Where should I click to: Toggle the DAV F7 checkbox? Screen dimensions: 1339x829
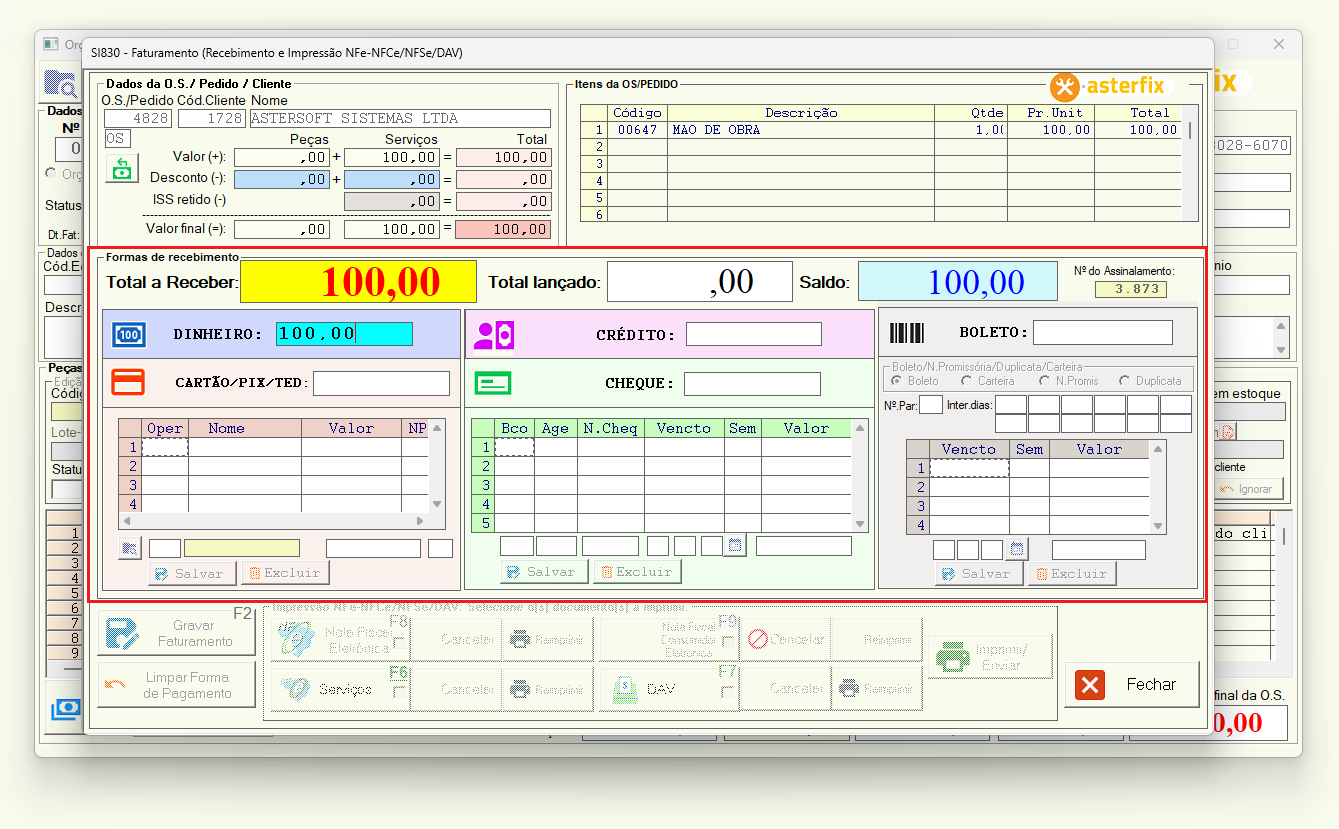pyautogui.click(x=727, y=692)
